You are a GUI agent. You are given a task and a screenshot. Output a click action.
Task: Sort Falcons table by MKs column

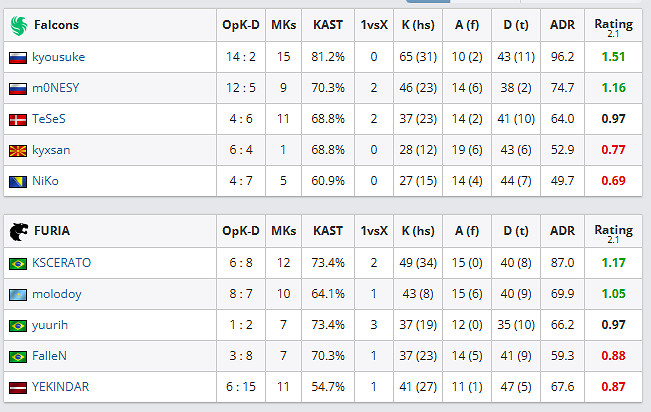[284, 25]
